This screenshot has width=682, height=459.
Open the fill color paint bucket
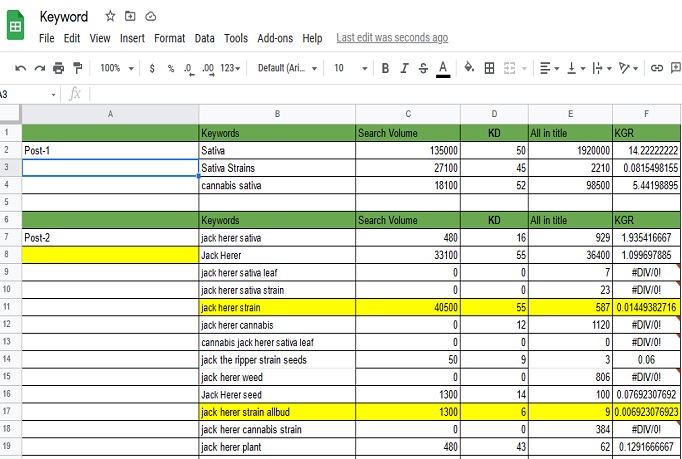(x=466, y=68)
